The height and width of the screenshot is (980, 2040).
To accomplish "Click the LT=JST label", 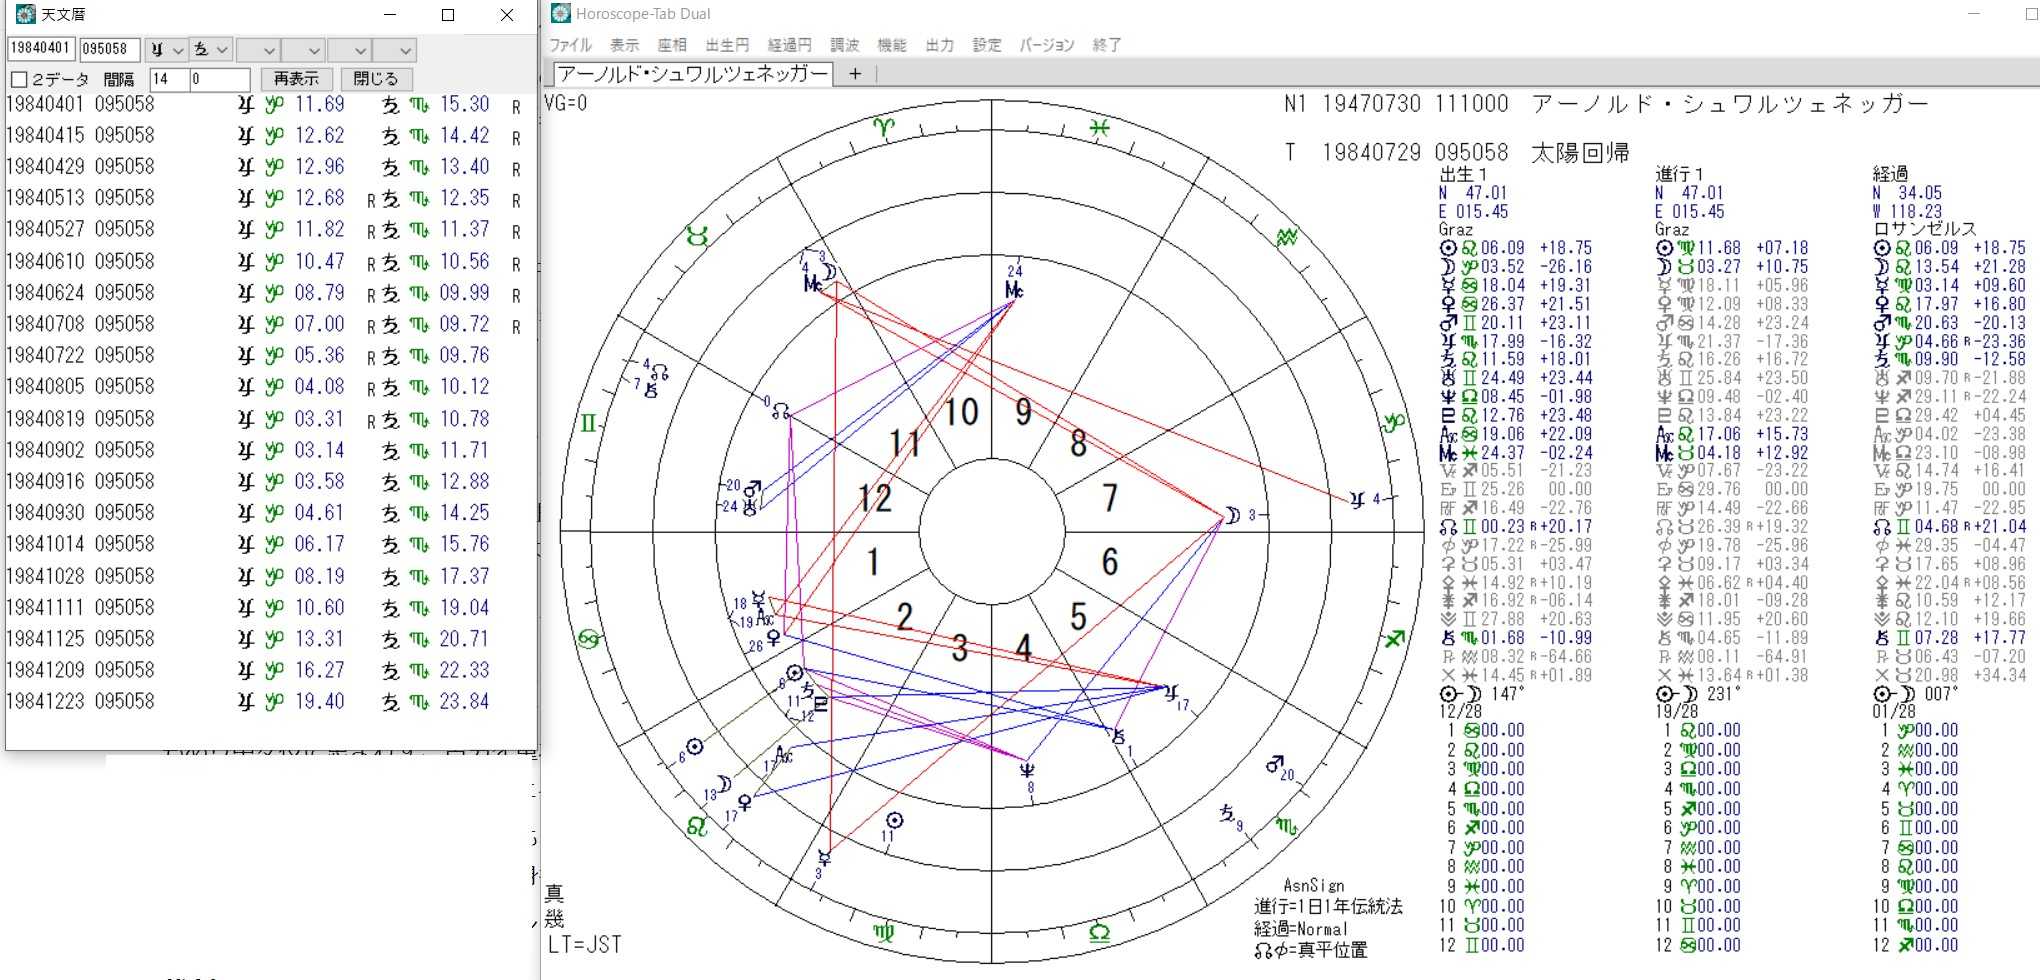I will [x=585, y=944].
